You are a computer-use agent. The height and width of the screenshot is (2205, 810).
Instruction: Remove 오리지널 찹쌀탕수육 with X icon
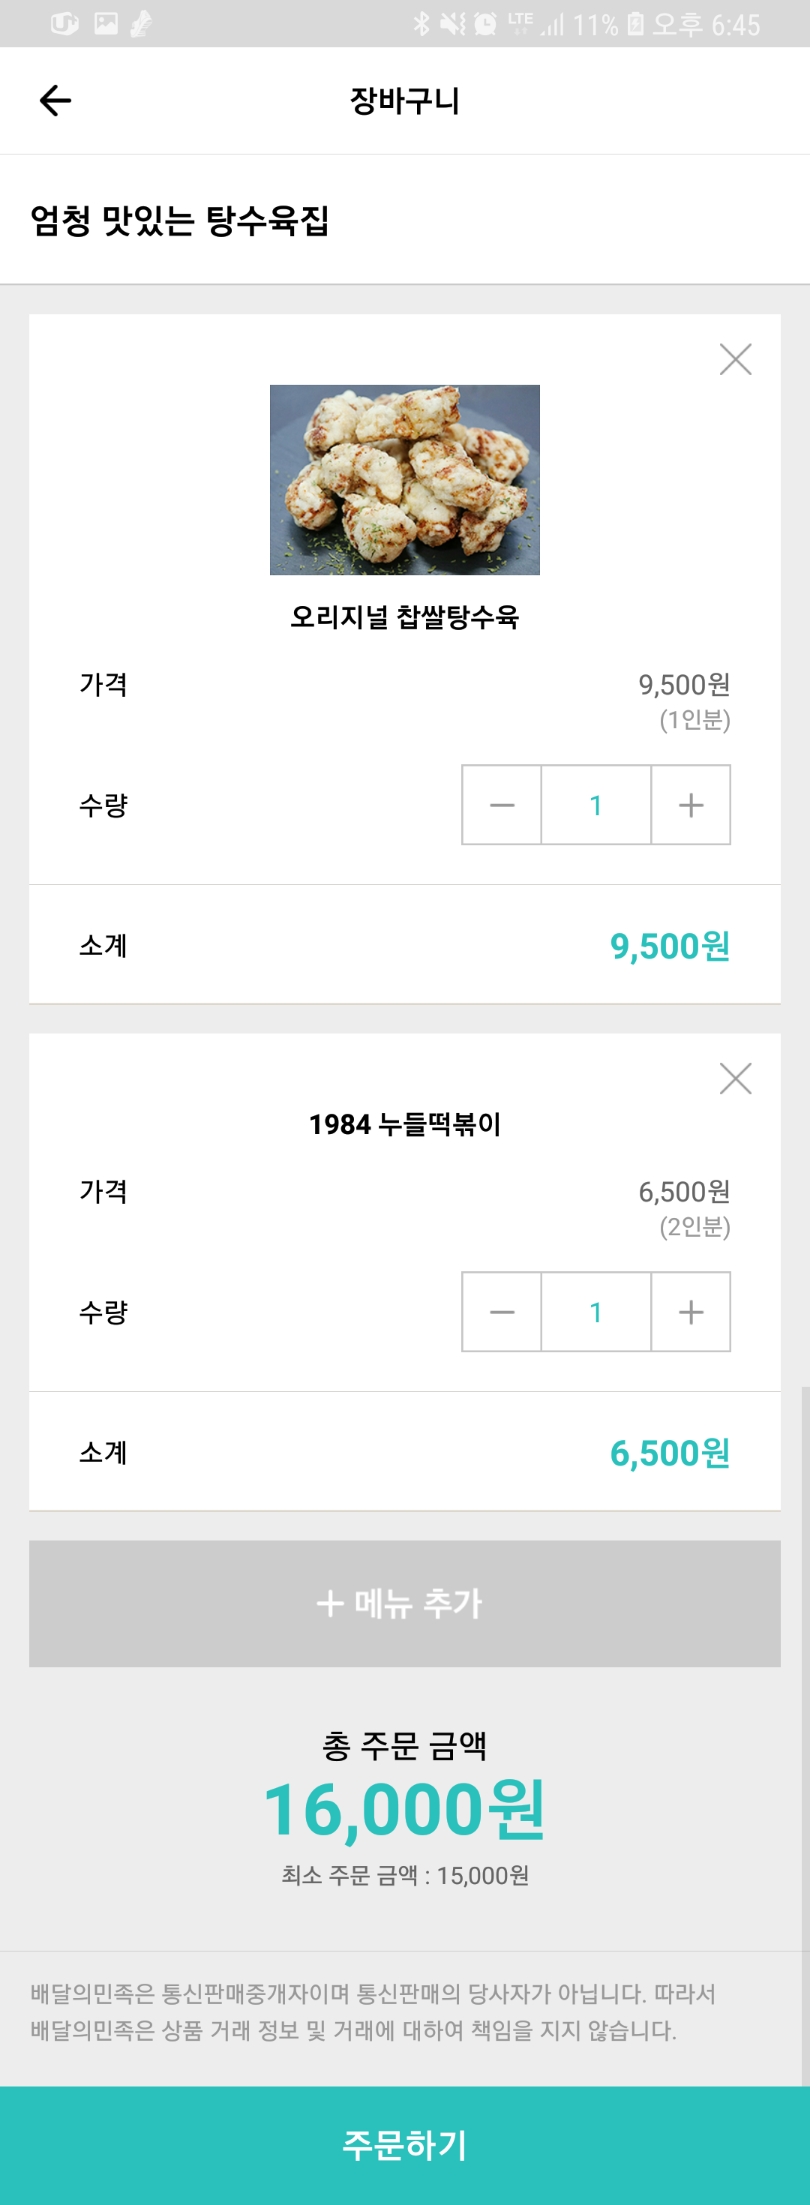tap(735, 359)
